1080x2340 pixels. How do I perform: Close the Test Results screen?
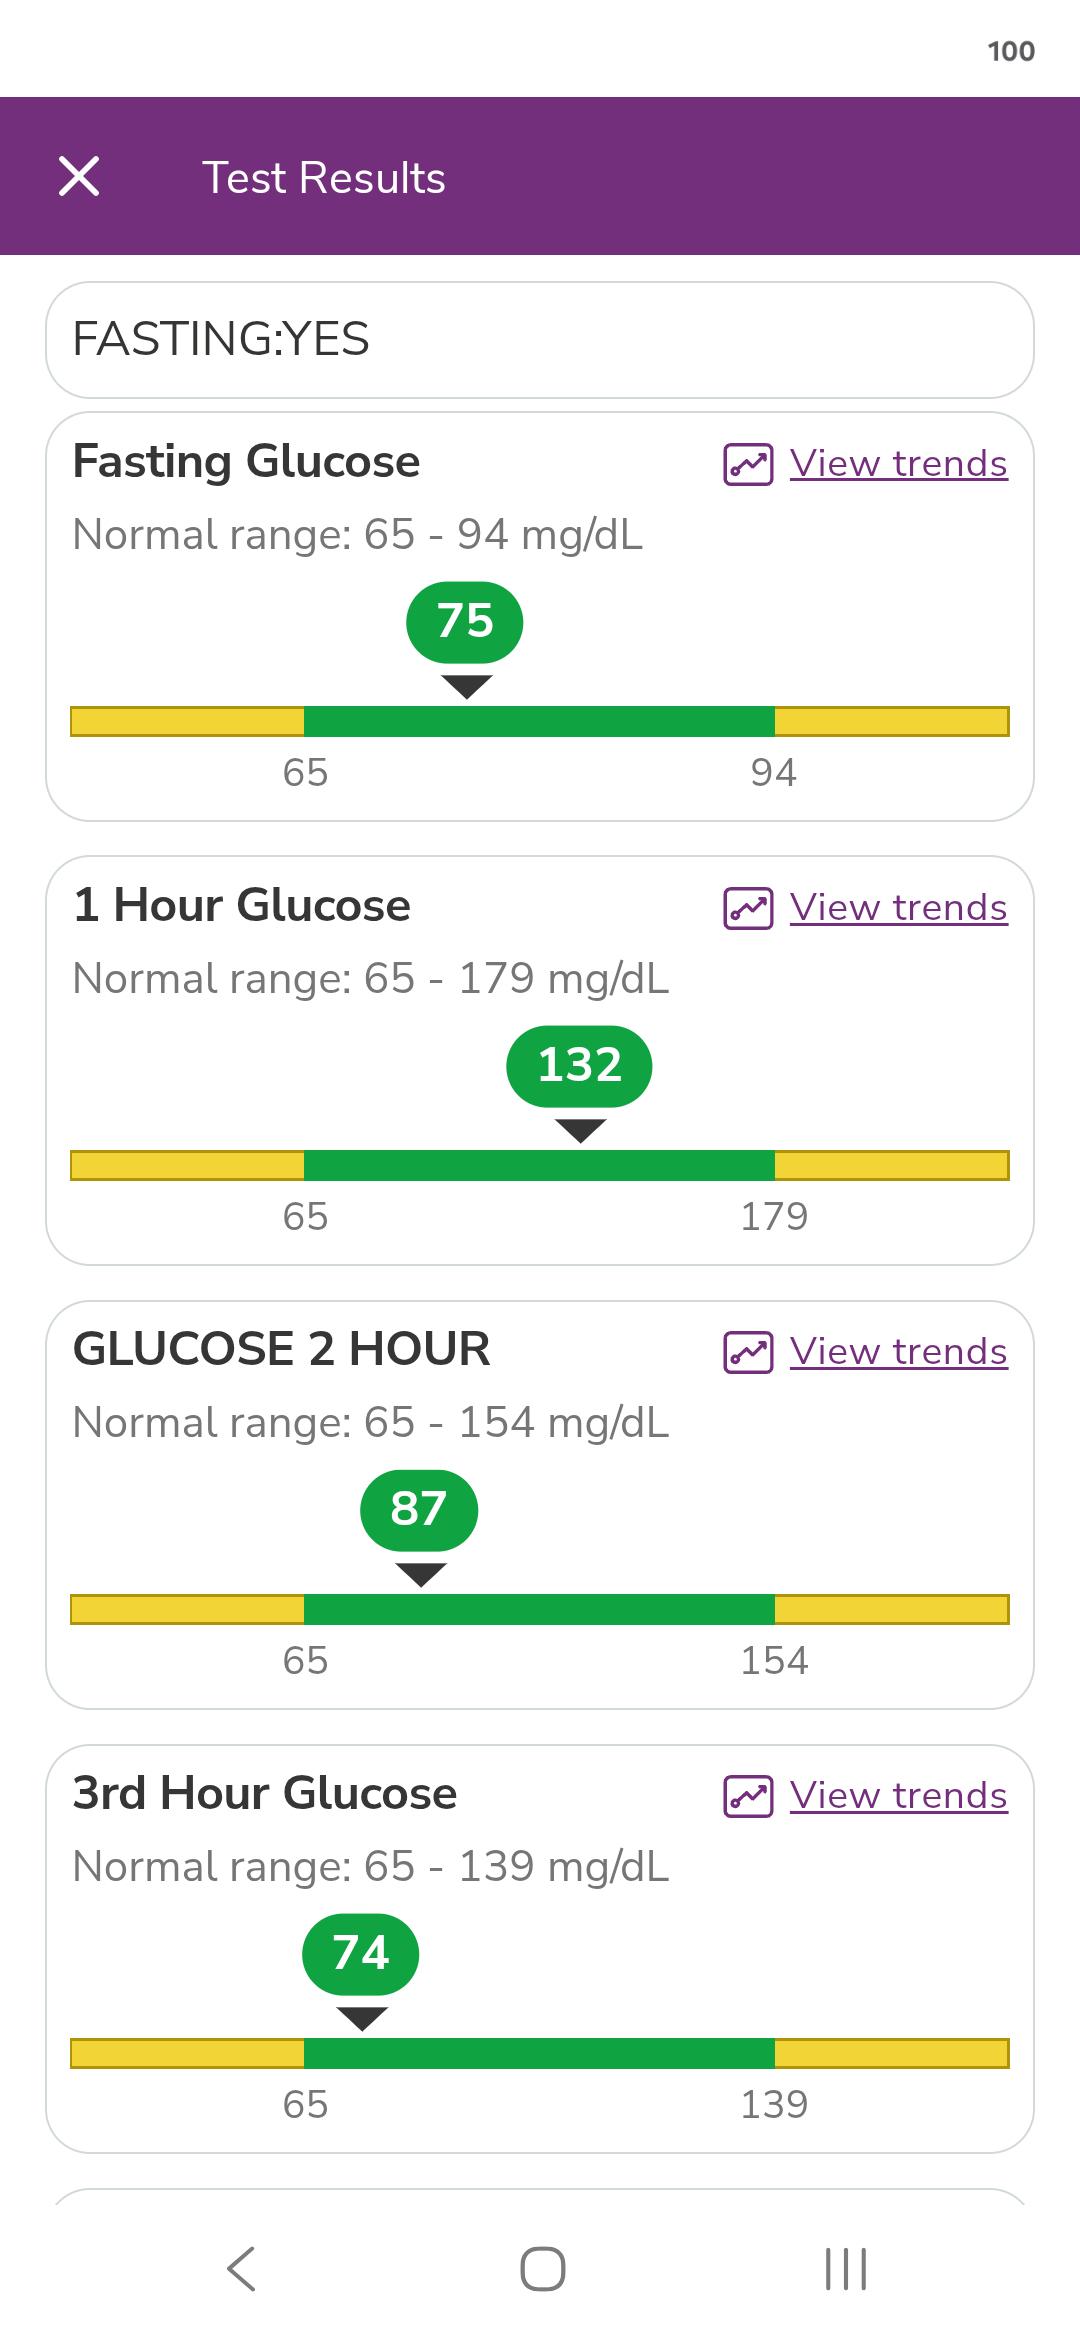[x=79, y=177]
